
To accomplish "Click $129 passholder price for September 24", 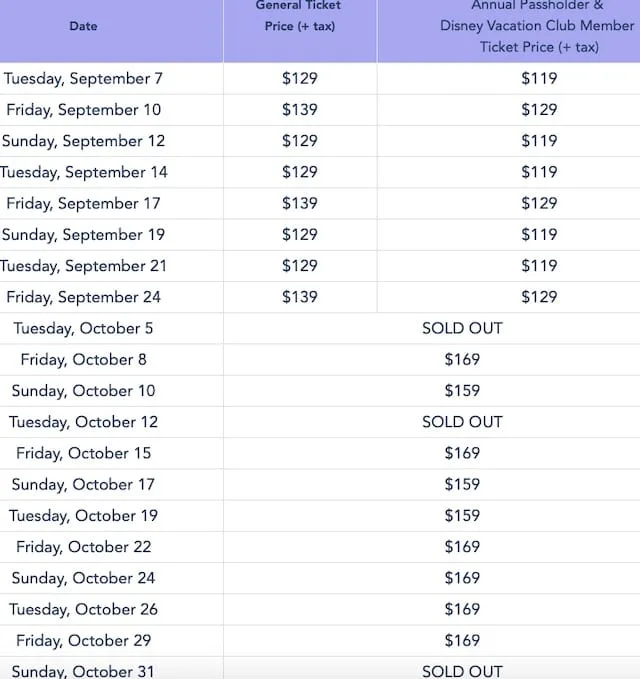I will (539, 297).
